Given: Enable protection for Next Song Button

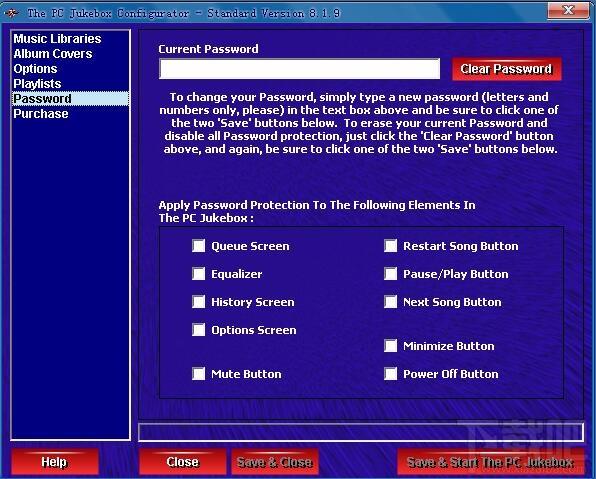Looking at the screenshot, I should pyautogui.click(x=390, y=302).
